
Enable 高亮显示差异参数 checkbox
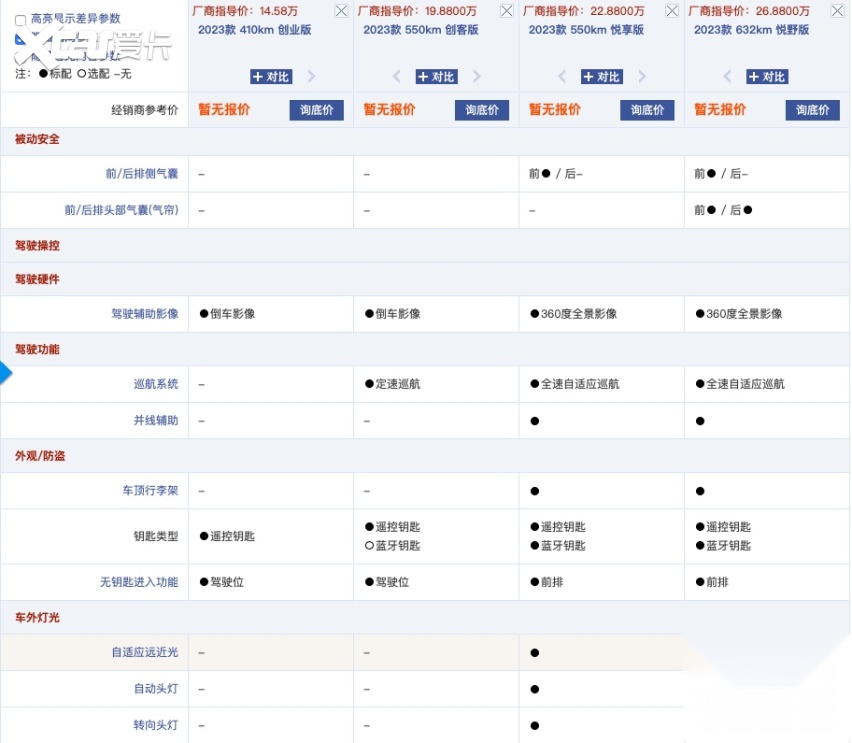tap(21, 19)
